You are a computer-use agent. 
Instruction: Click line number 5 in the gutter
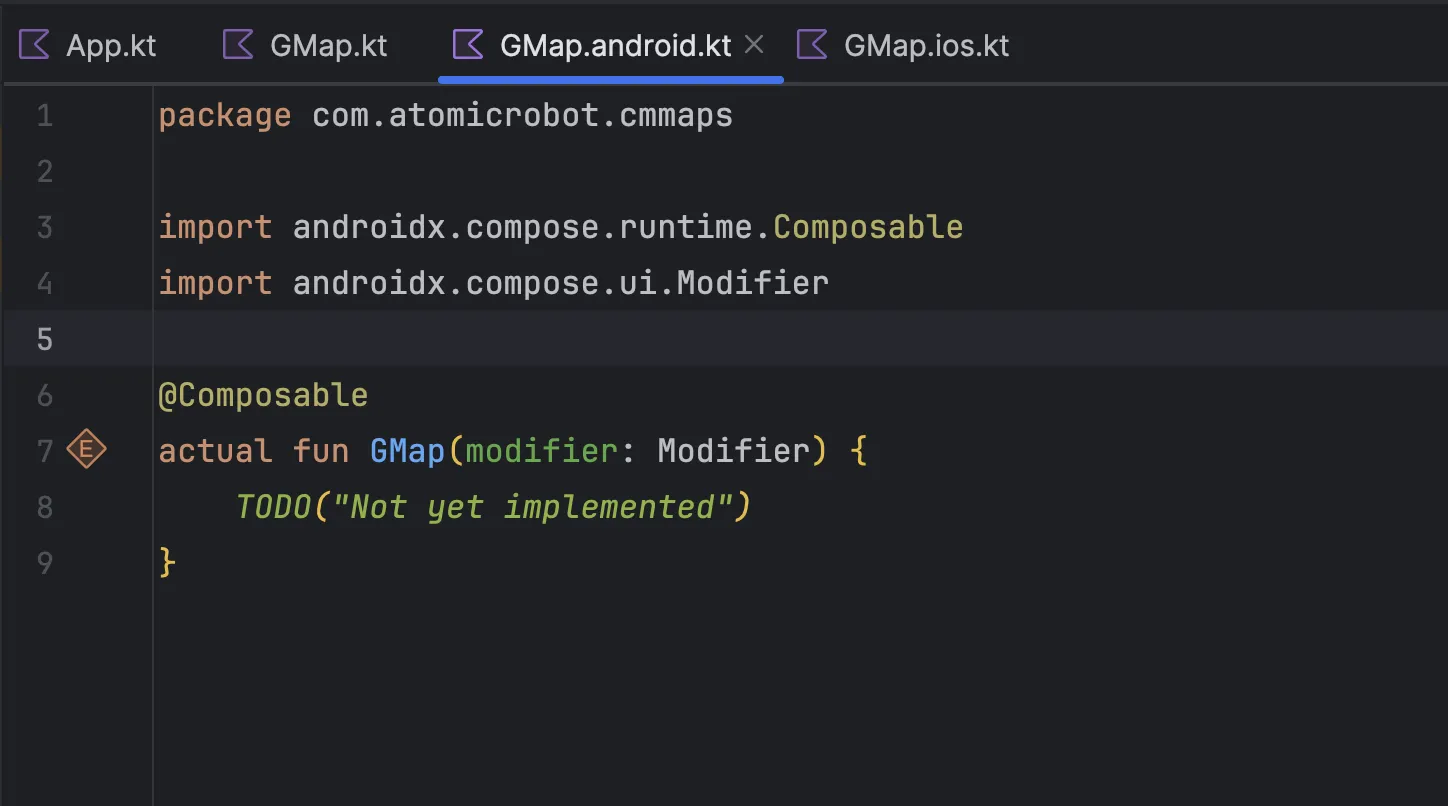click(44, 339)
